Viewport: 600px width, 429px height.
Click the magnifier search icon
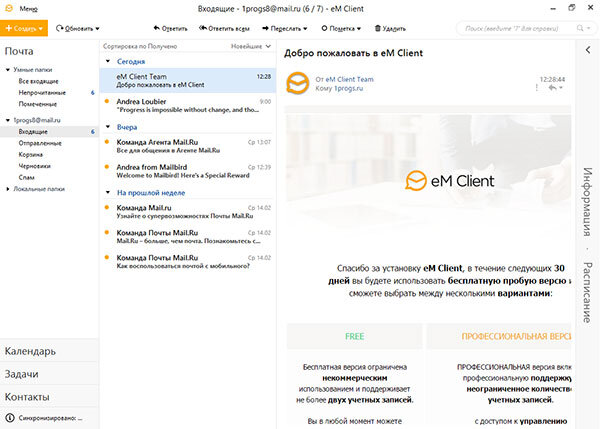coord(580,28)
